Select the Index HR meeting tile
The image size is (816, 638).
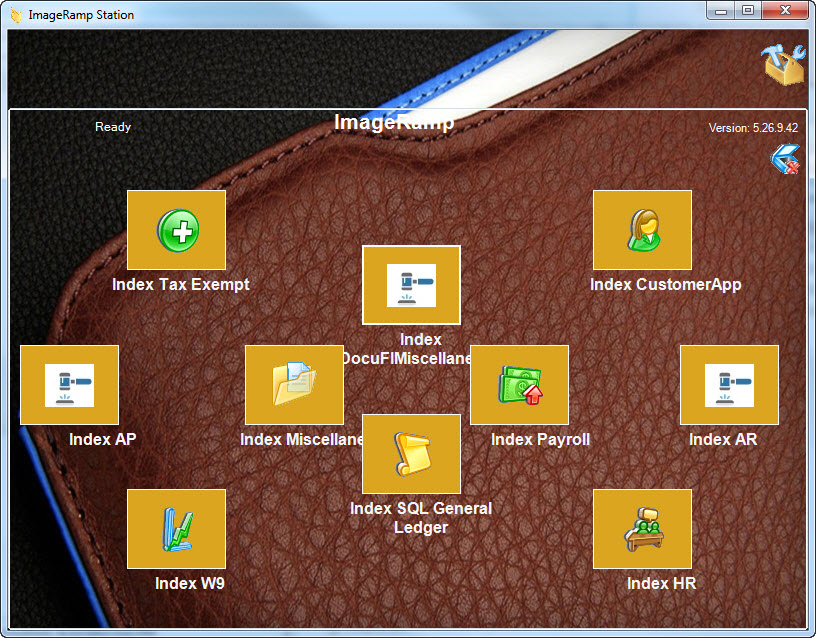tap(642, 529)
